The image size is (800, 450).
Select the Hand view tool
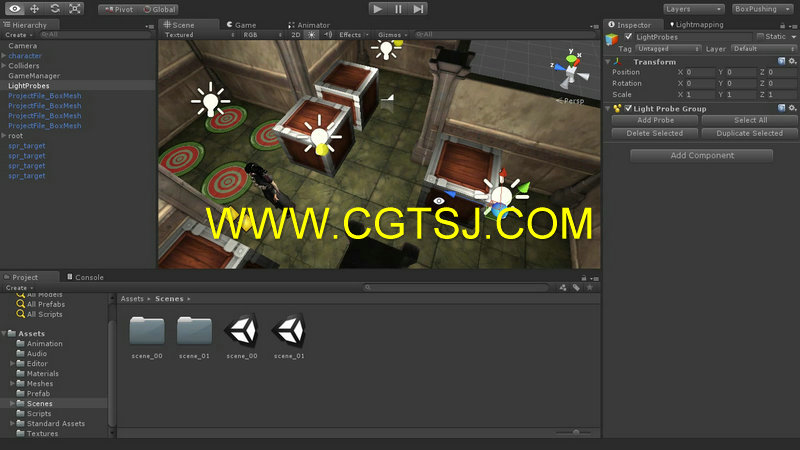pos(15,9)
